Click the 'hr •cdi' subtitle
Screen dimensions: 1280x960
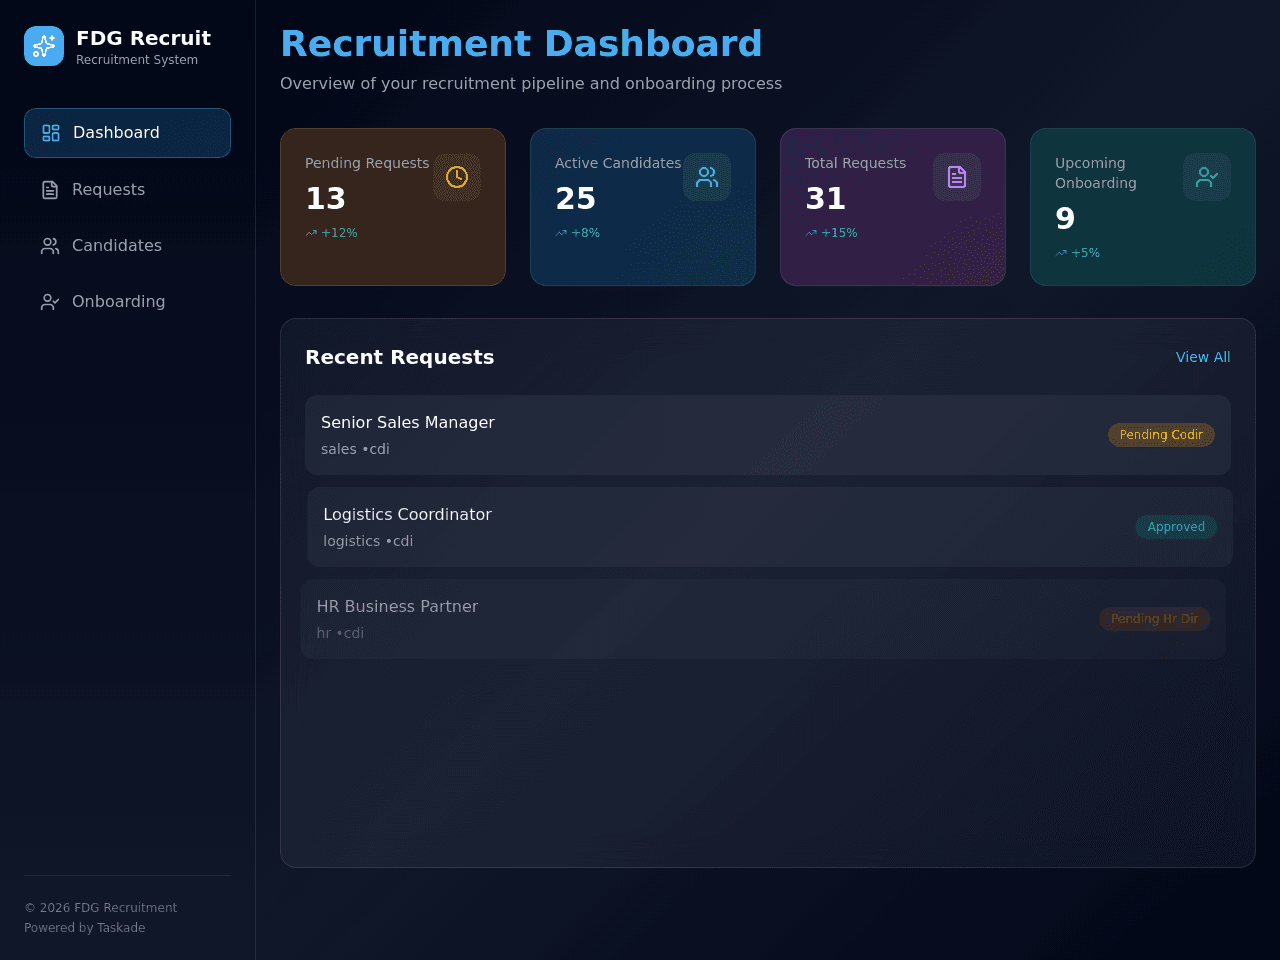340,633
